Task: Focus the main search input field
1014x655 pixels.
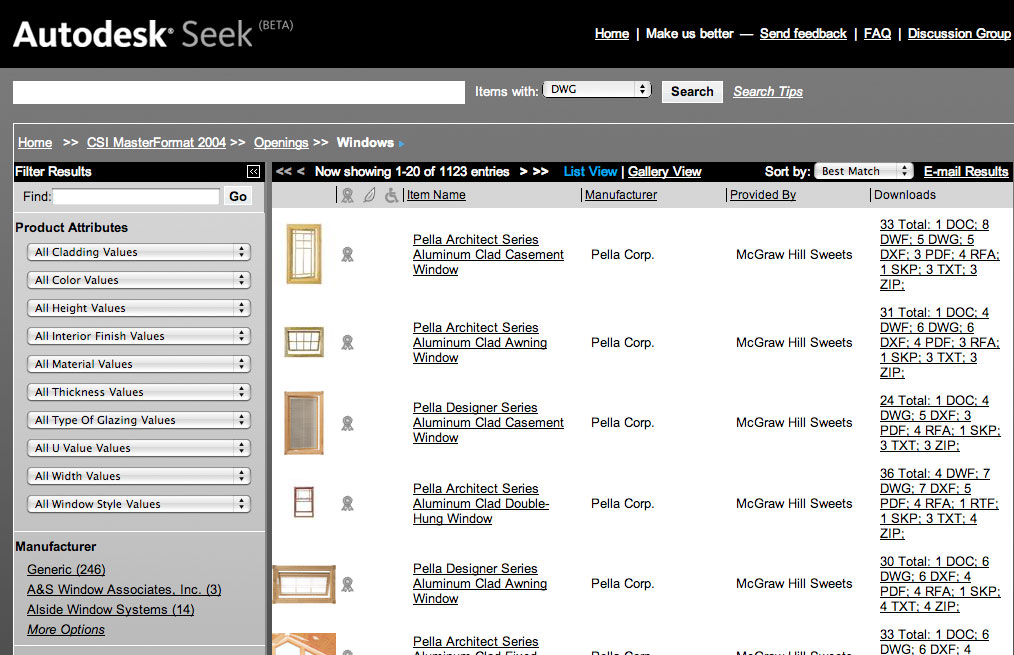Action: (x=239, y=92)
